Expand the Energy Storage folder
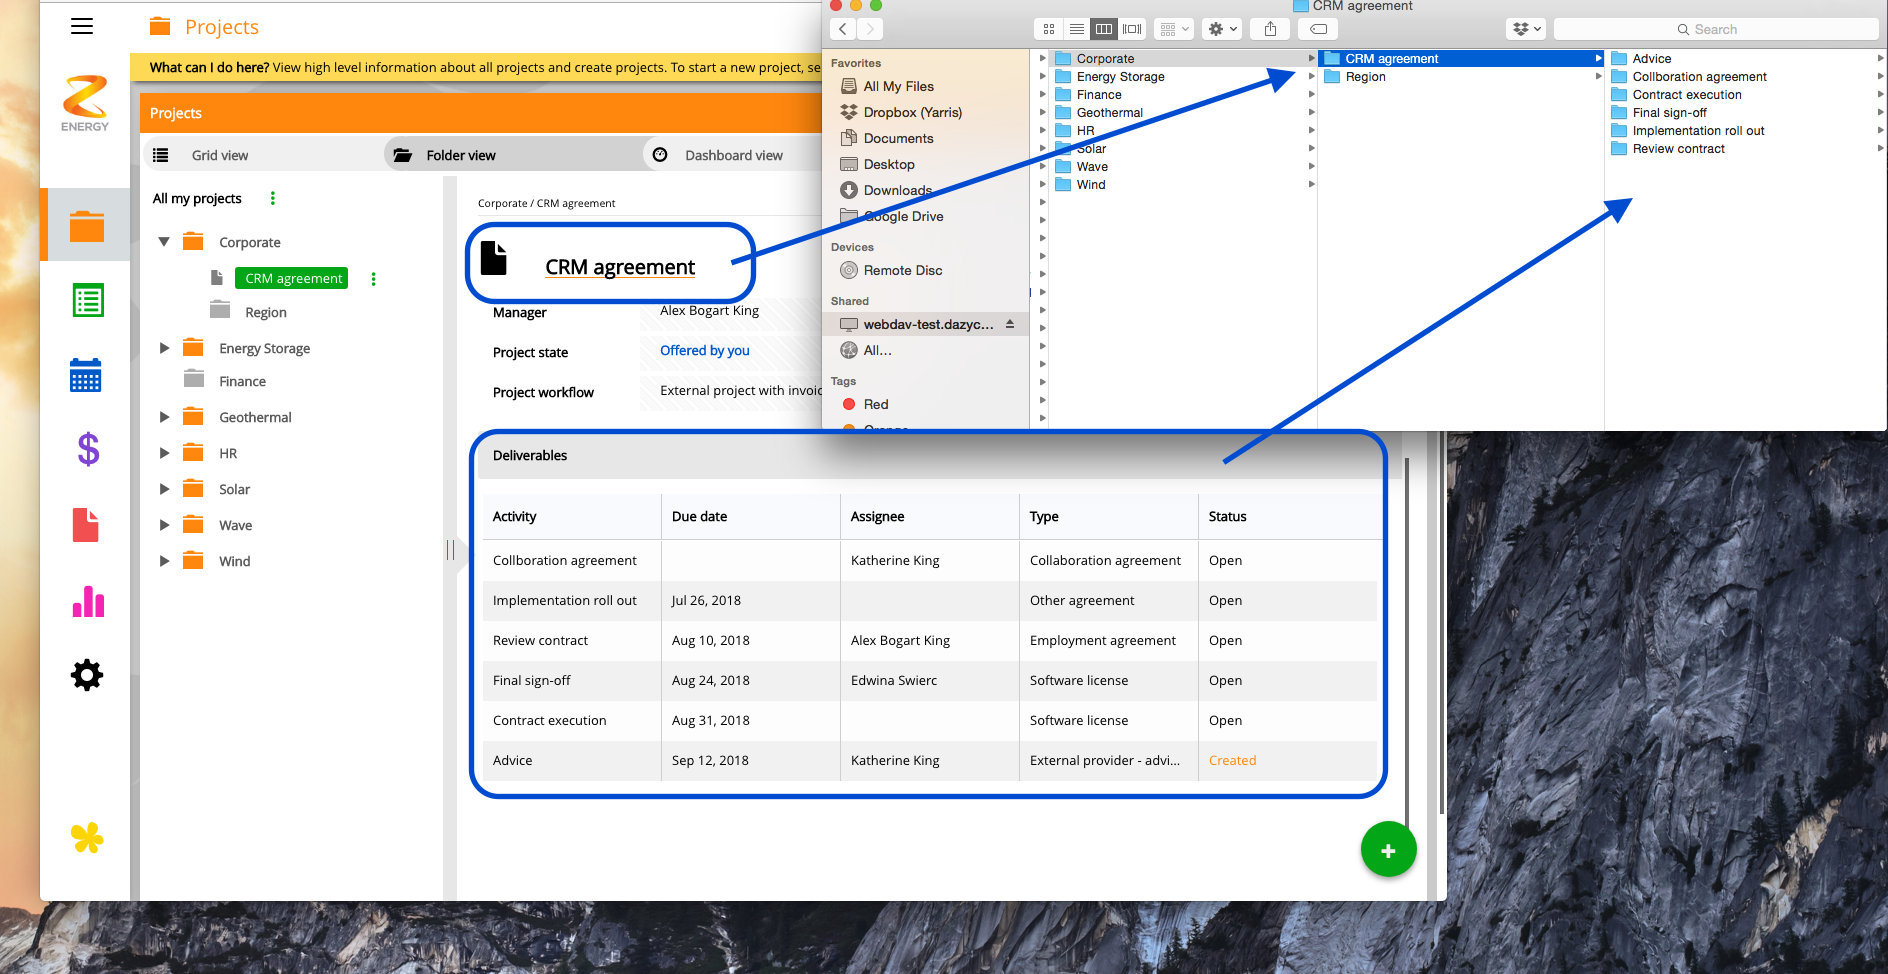 164,348
